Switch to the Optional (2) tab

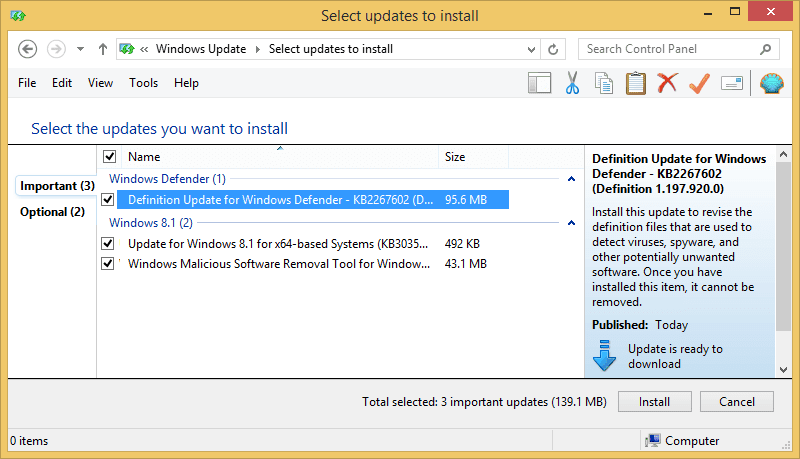pos(53,212)
